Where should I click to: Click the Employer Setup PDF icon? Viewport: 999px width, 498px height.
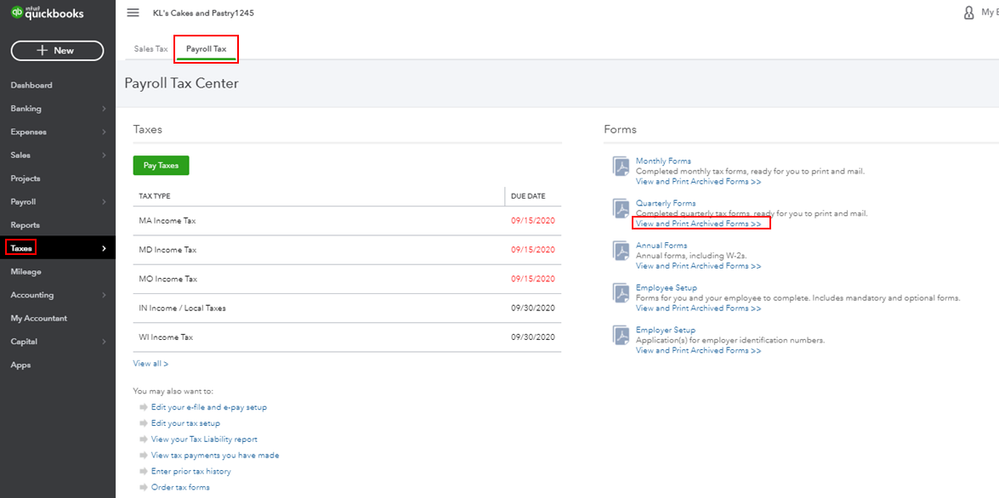(620, 334)
